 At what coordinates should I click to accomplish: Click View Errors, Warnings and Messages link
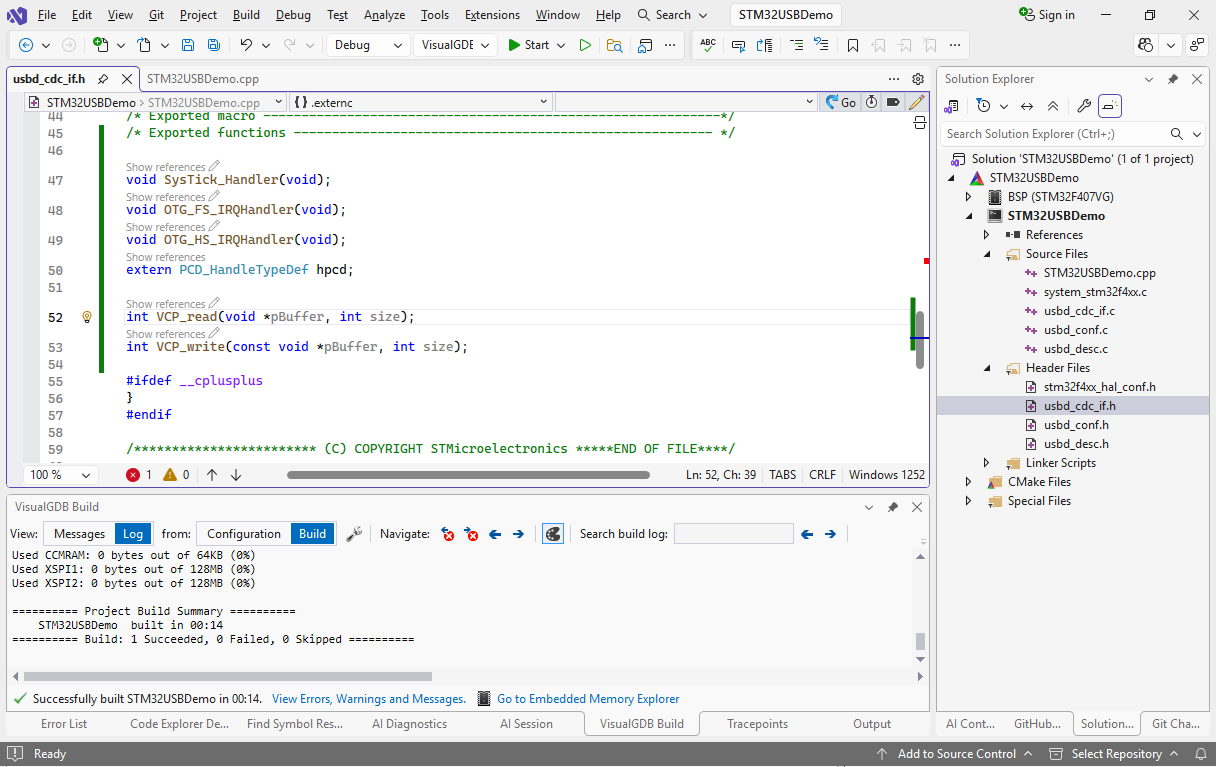pos(368,699)
